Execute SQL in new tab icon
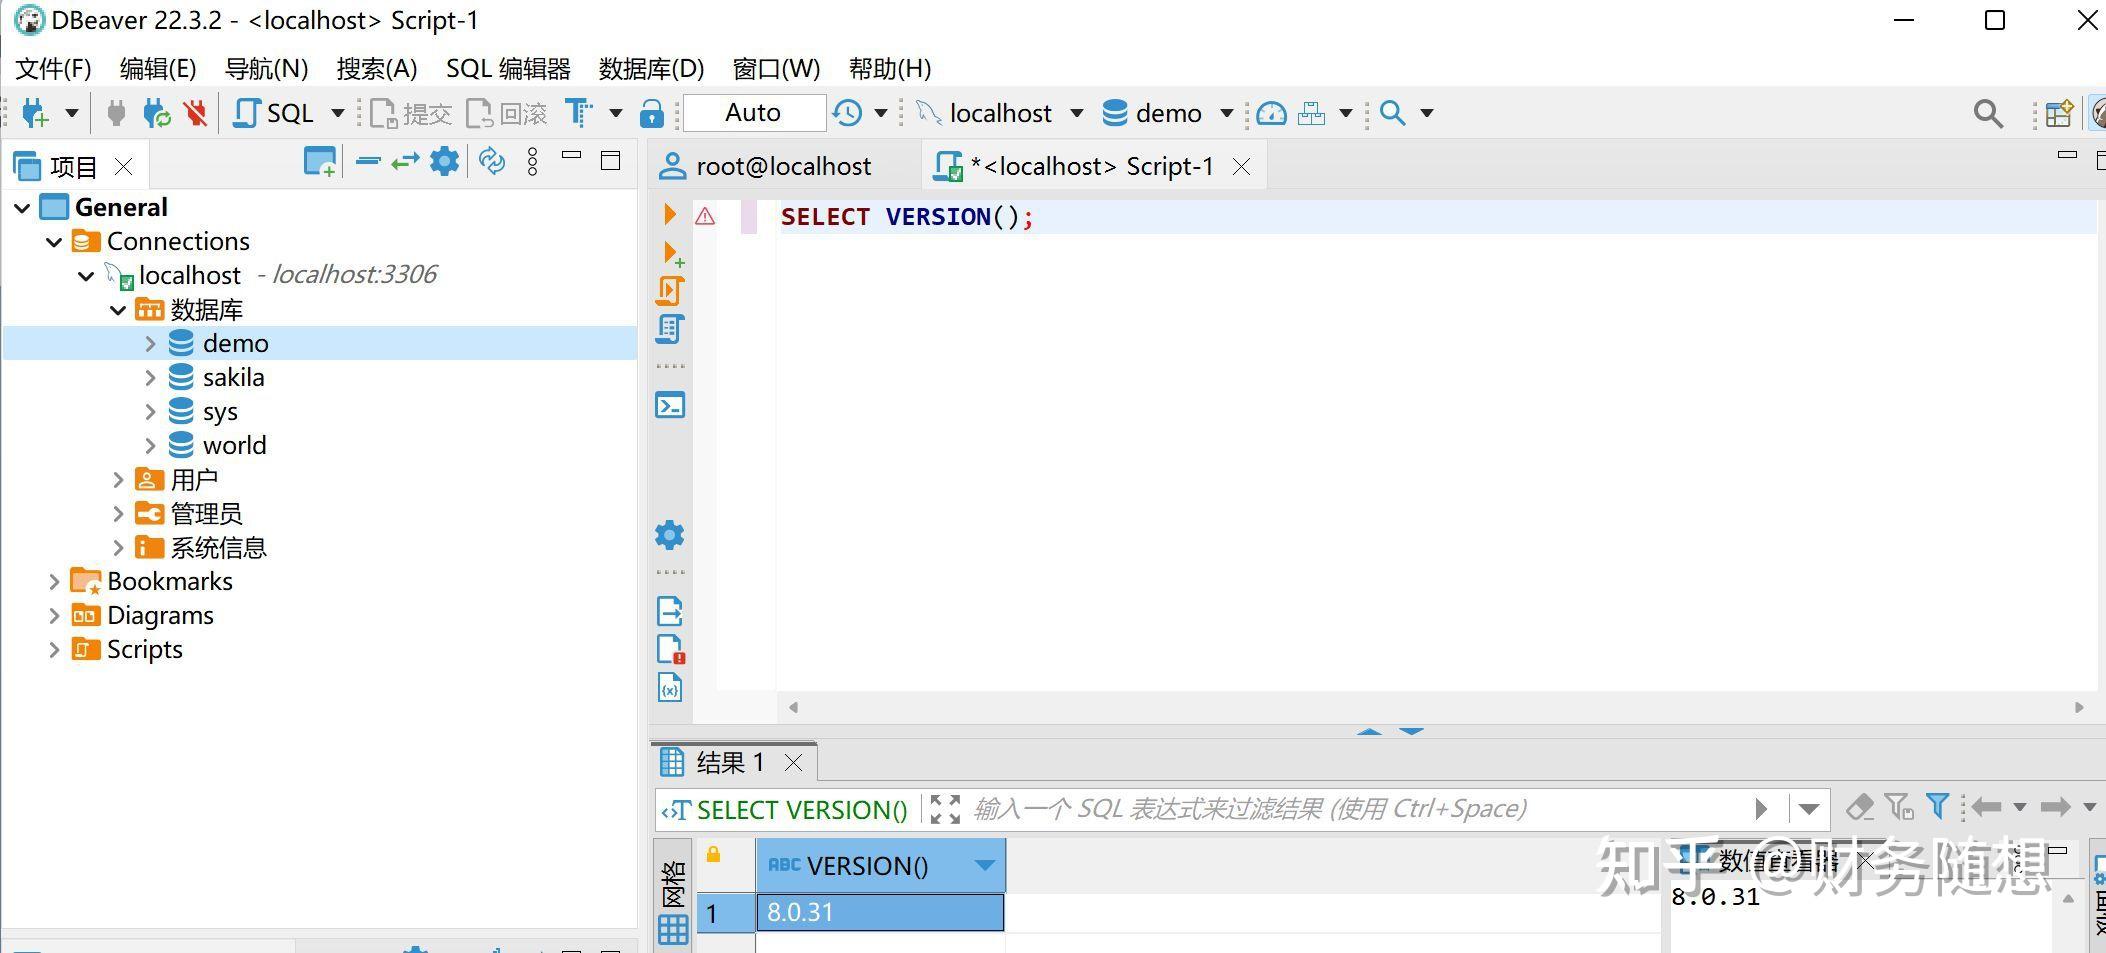This screenshot has width=2106, height=953. [673, 254]
